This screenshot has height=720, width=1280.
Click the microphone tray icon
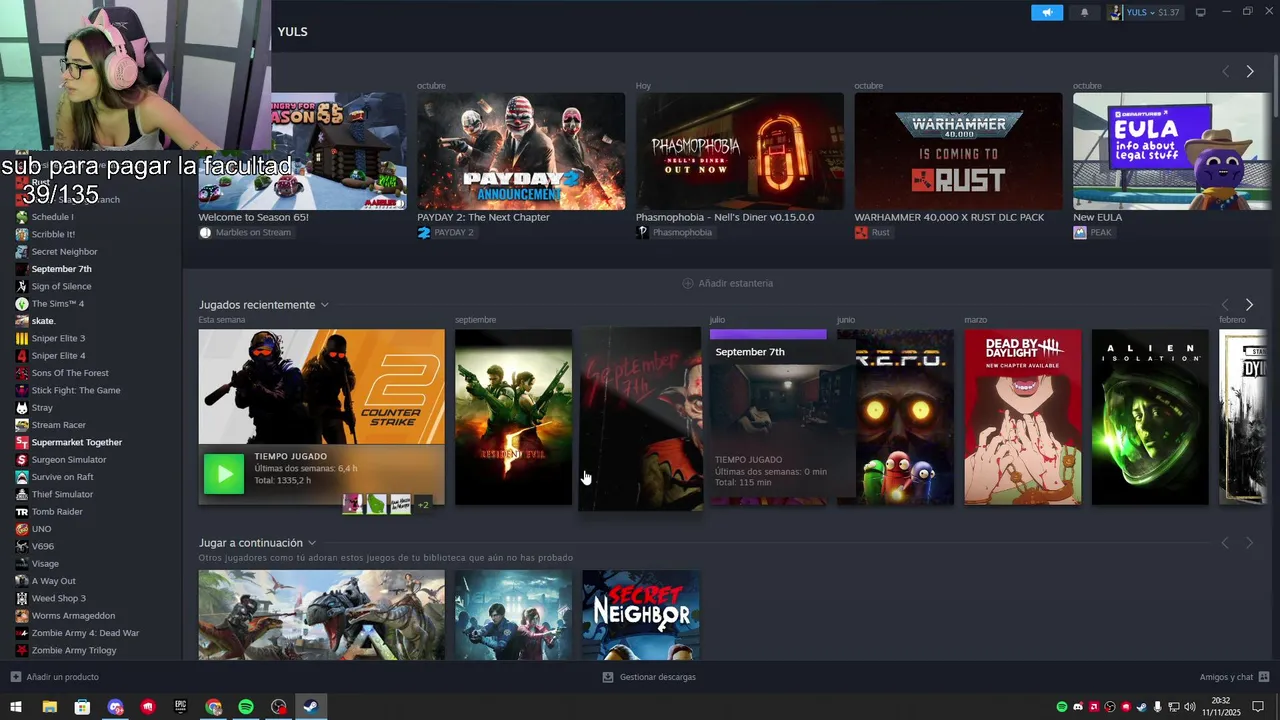coord(1158,707)
